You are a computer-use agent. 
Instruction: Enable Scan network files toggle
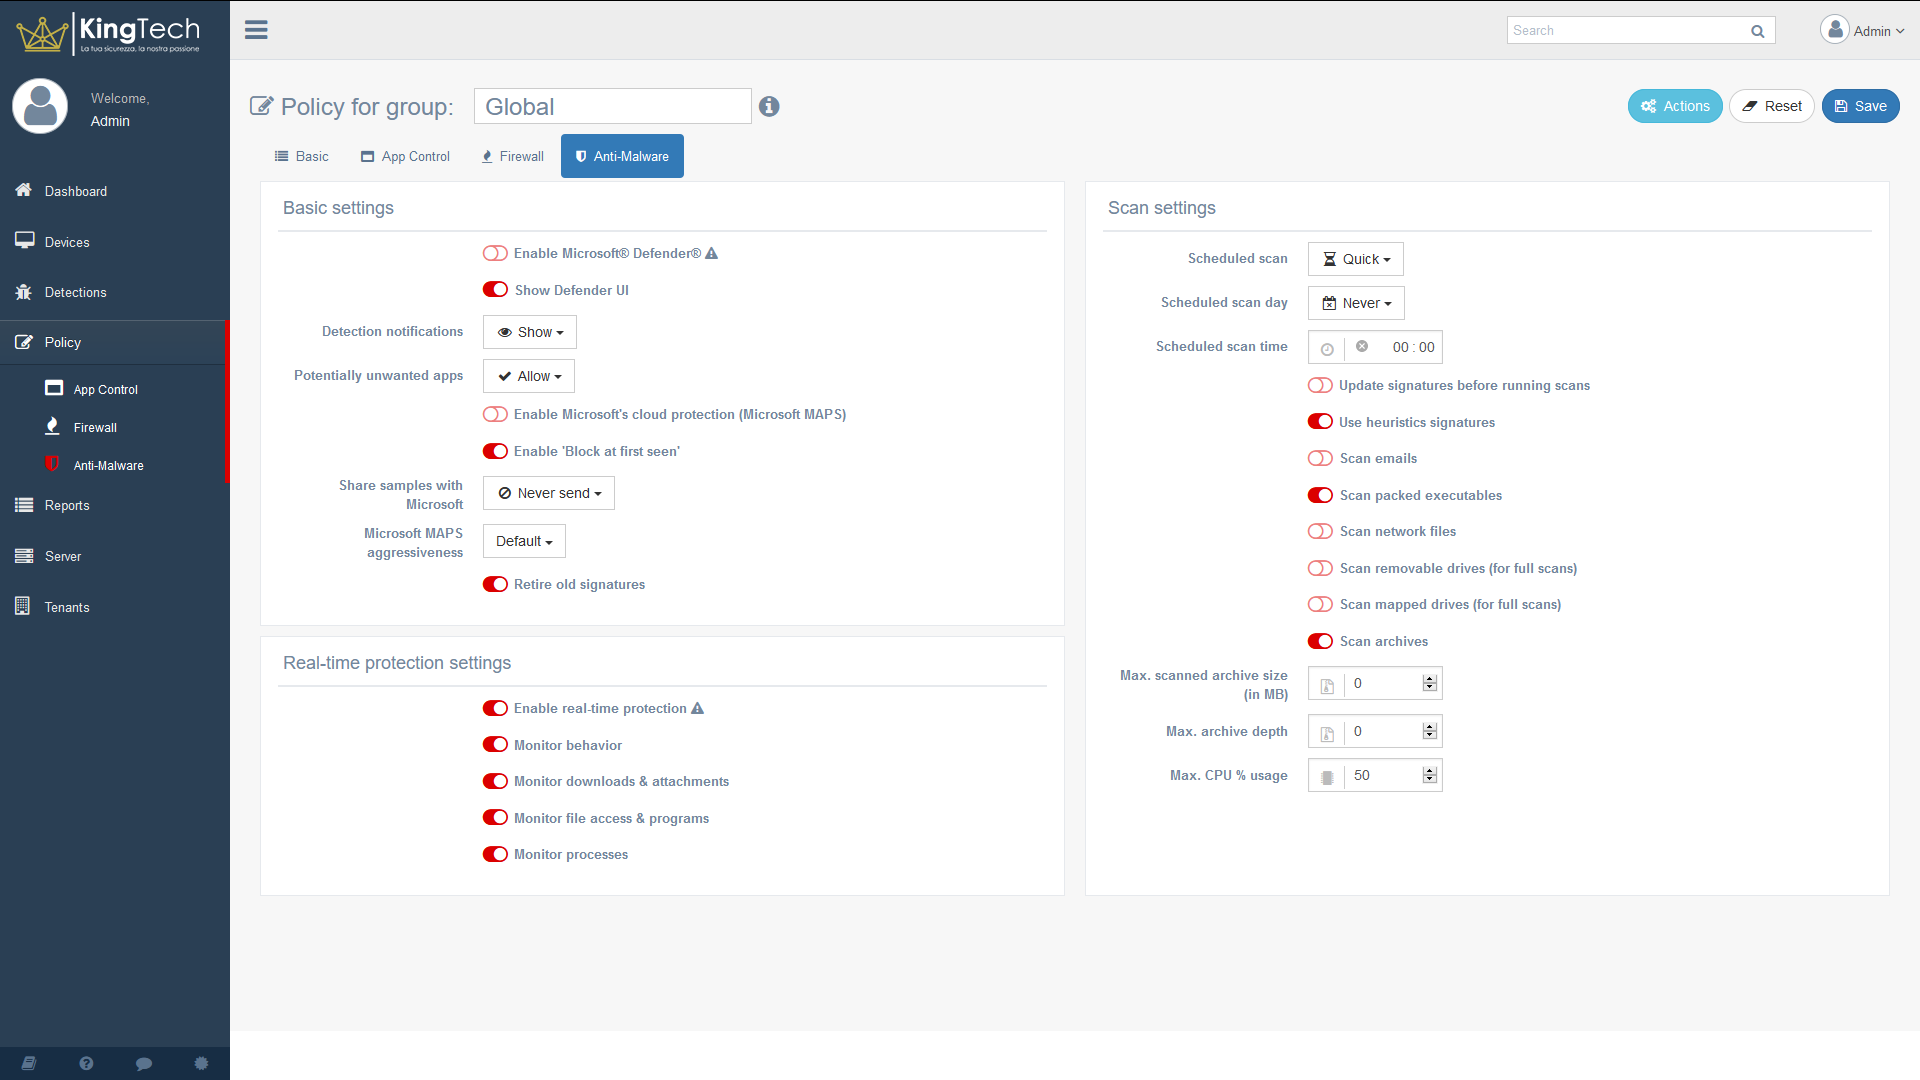click(1320, 531)
